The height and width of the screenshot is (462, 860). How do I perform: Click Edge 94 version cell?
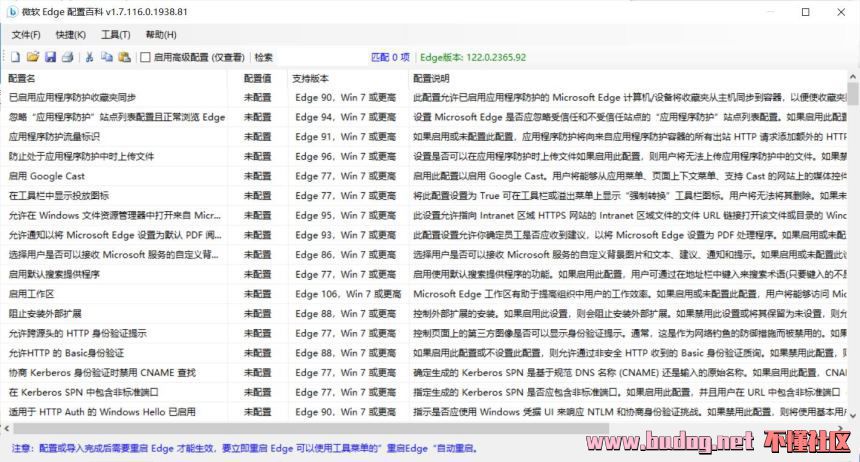pyautogui.click(x=345, y=117)
